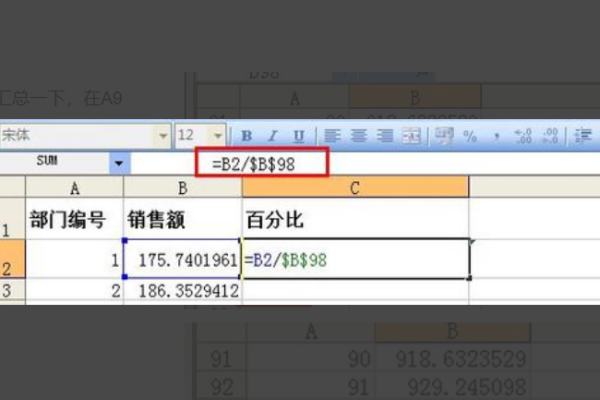Image resolution: width=600 pixels, height=400 pixels.
Task: Click cell with 销售额 header
Action: click(x=183, y=219)
